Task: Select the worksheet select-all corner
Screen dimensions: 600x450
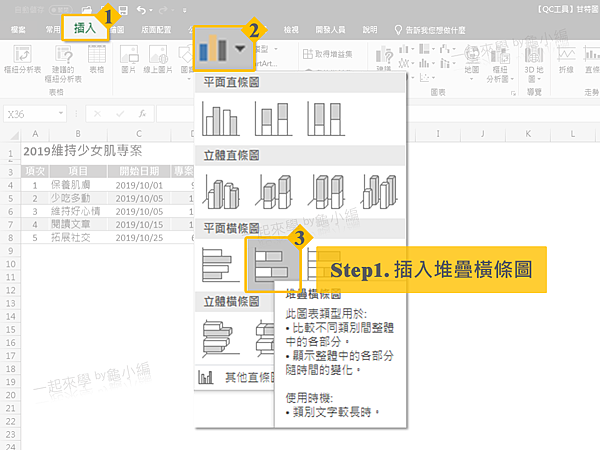Action: point(13,134)
